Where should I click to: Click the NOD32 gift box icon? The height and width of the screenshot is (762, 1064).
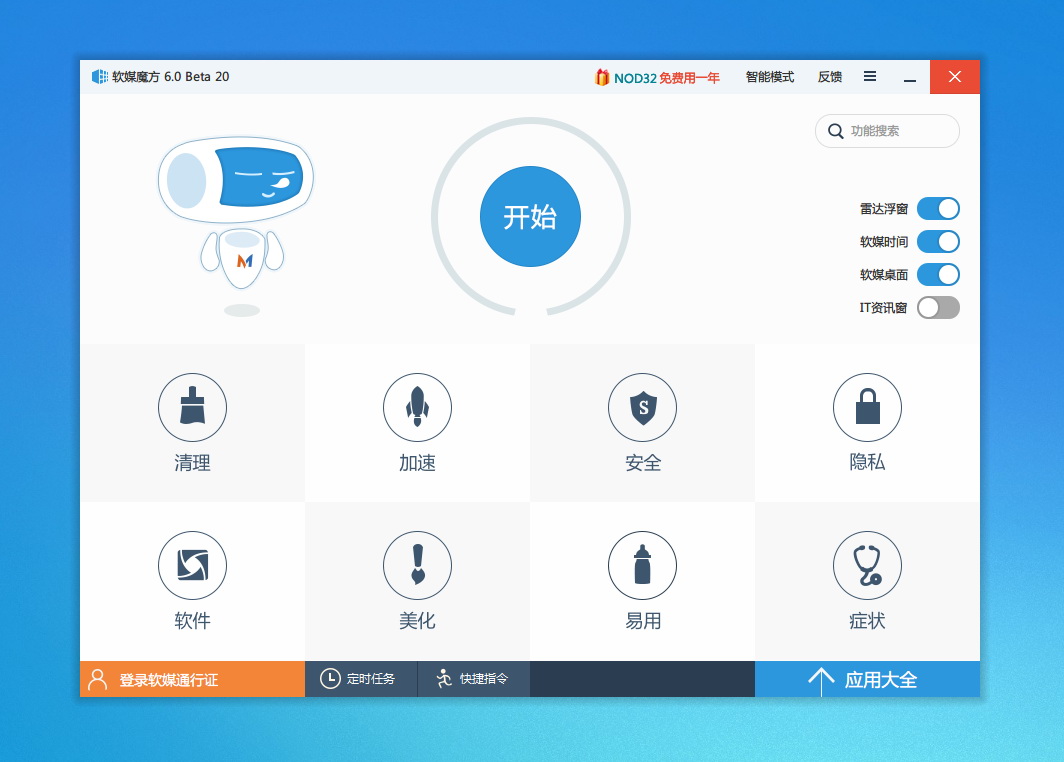[x=602, y=77]
